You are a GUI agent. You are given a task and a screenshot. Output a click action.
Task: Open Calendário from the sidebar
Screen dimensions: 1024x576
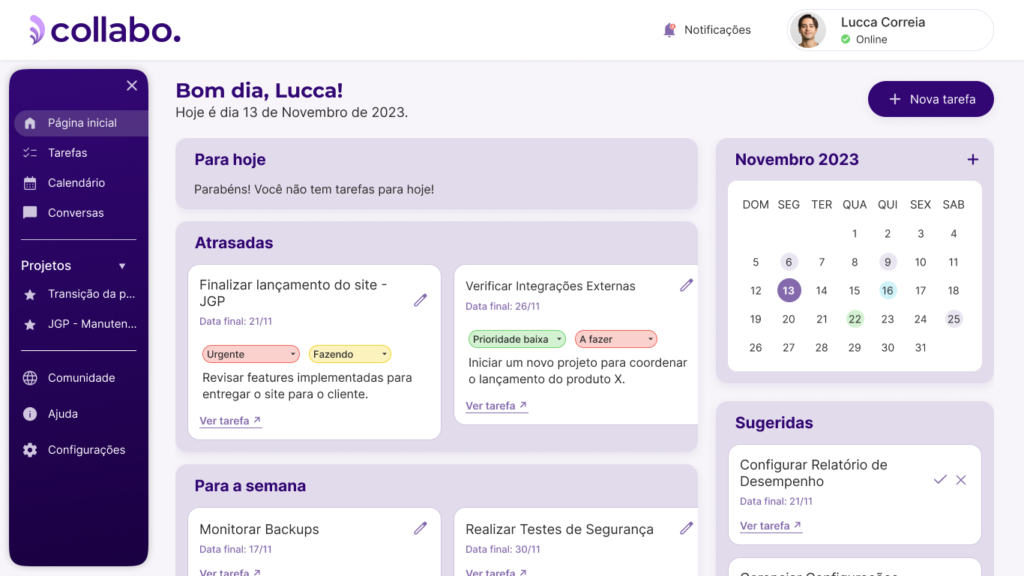(76, 183)
